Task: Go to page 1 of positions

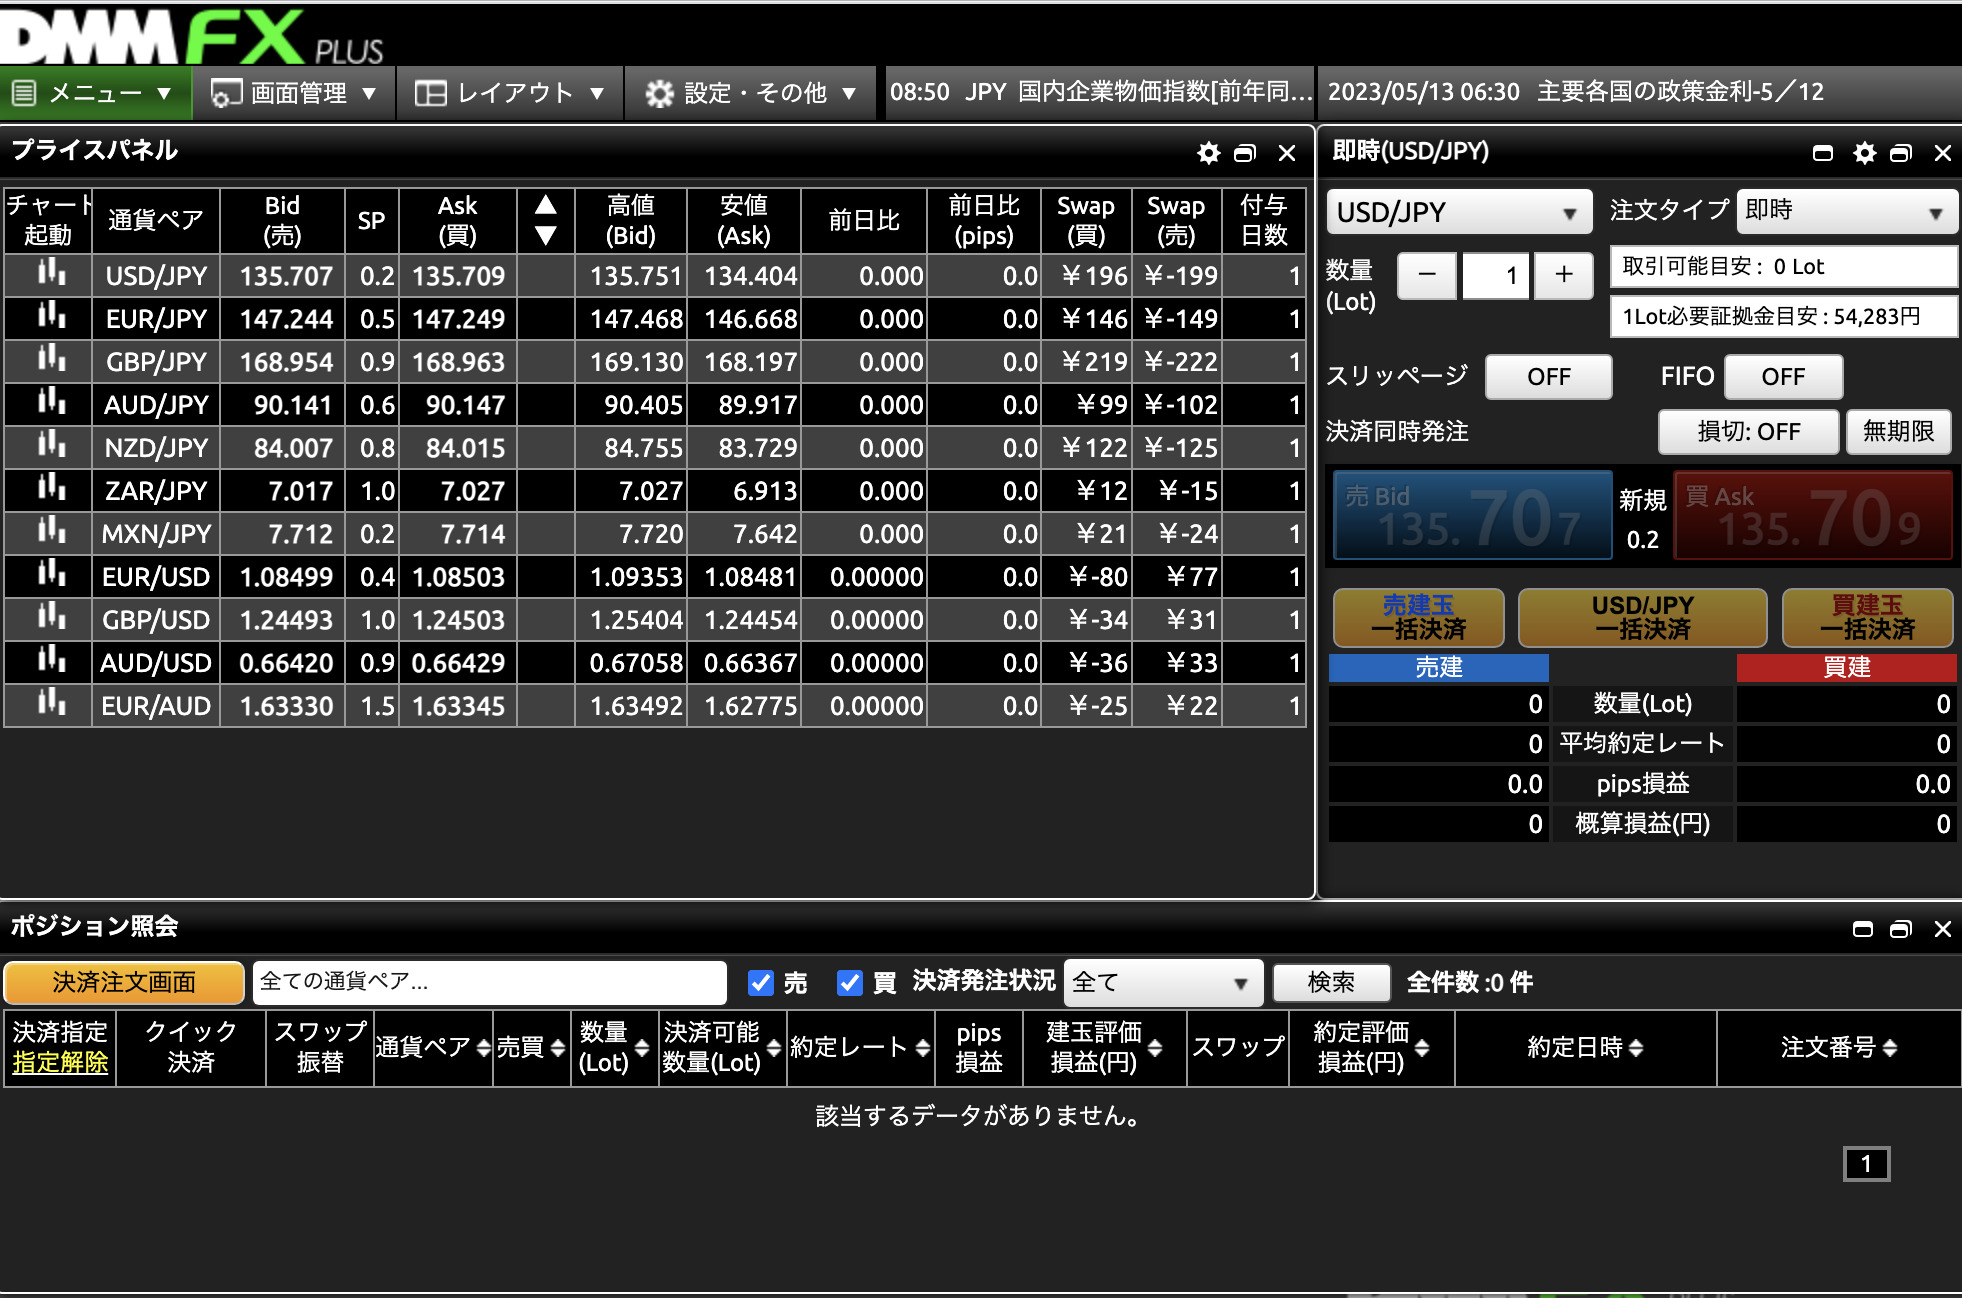Action: click(1866, 1164)
